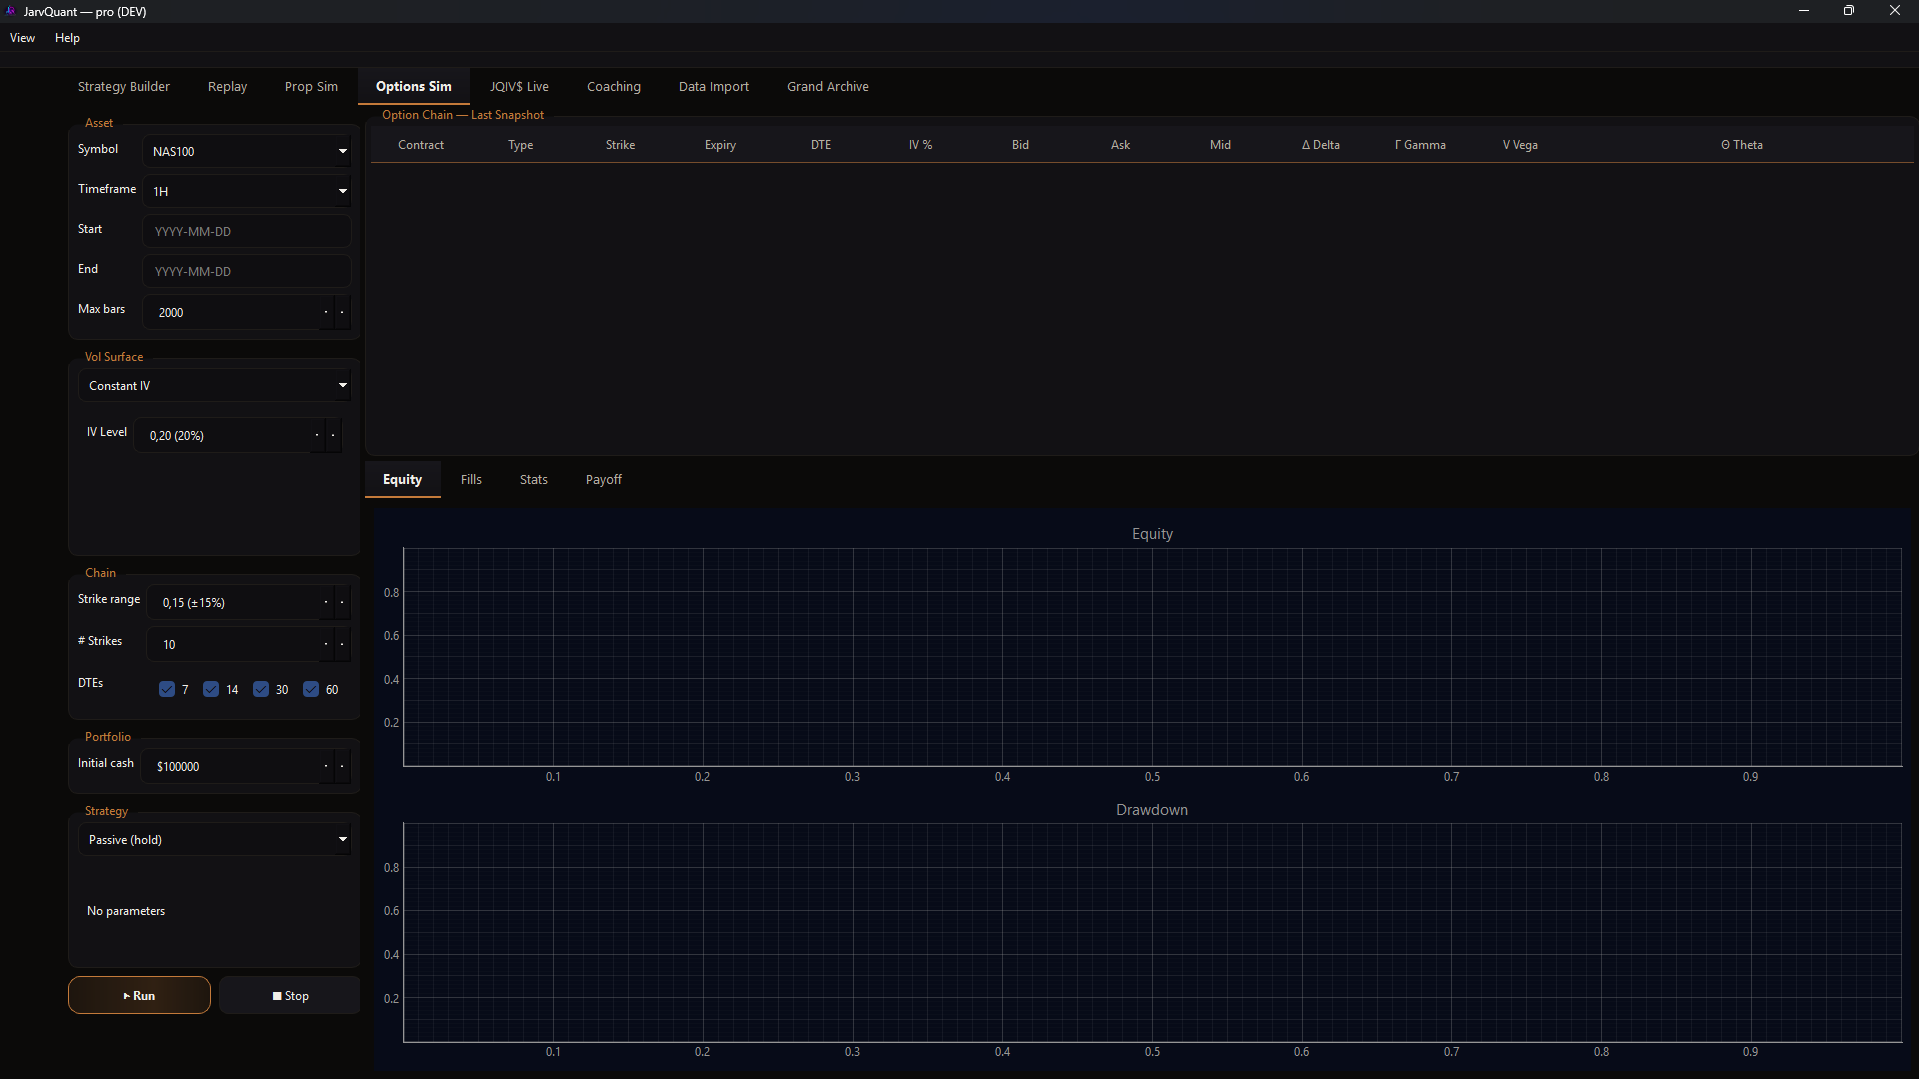Click the Expiry column header
Viewport: 1919px width, 1079px height.
point(721,145)
